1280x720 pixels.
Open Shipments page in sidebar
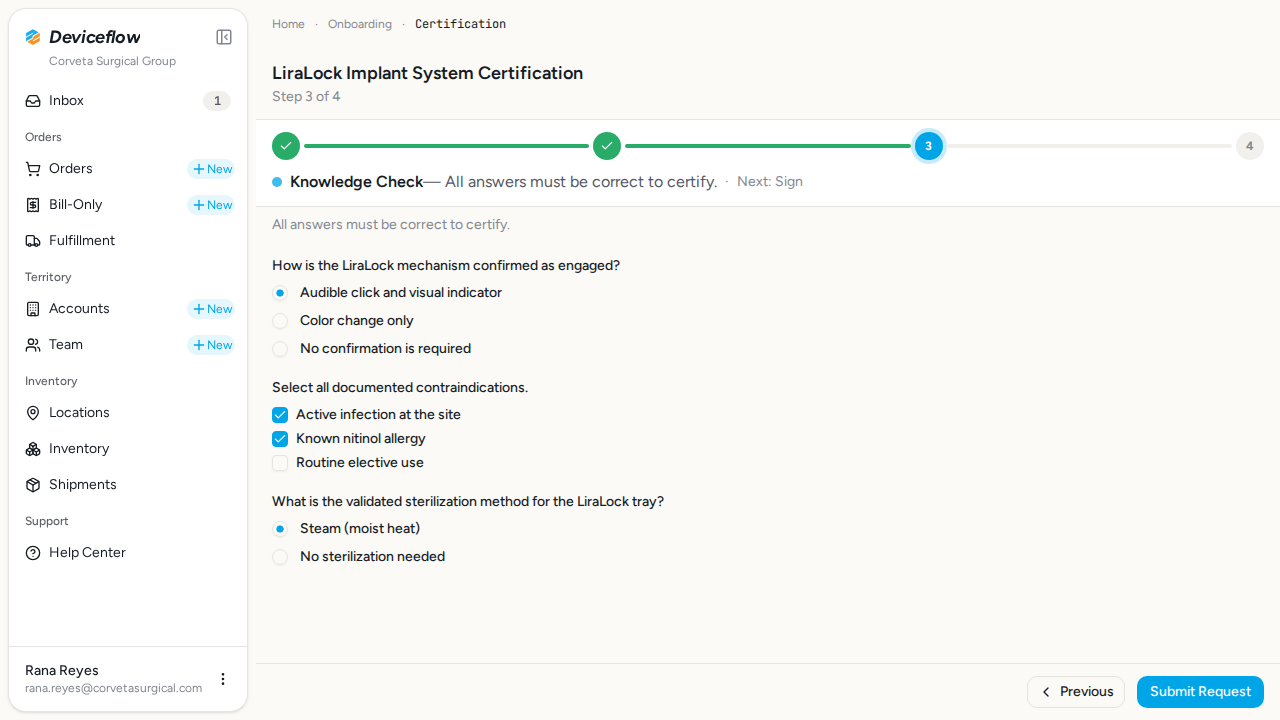(128, 485)
